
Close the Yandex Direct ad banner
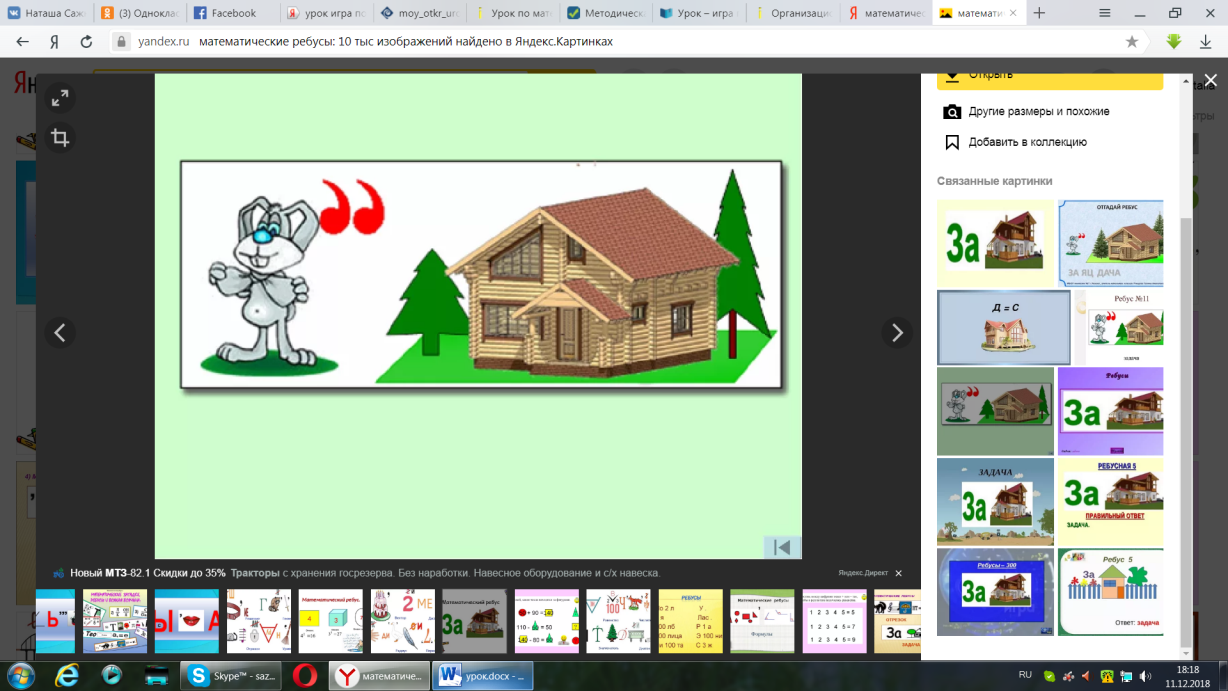pos(898,573)
